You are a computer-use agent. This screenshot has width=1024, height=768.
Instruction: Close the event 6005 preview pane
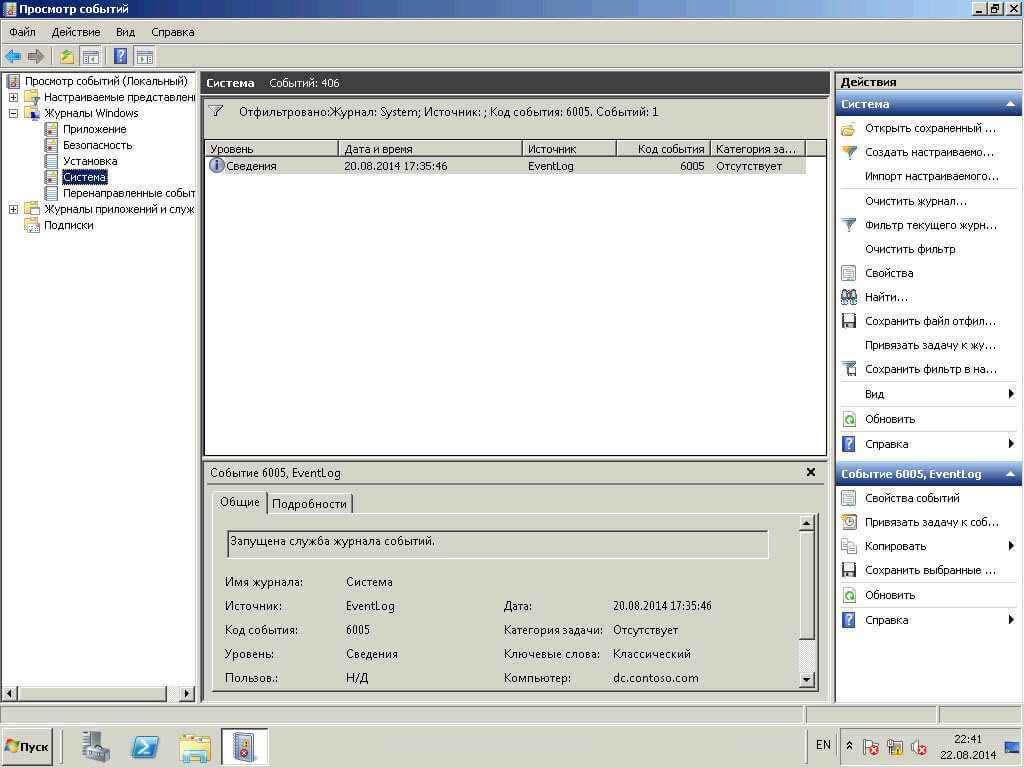811,472
